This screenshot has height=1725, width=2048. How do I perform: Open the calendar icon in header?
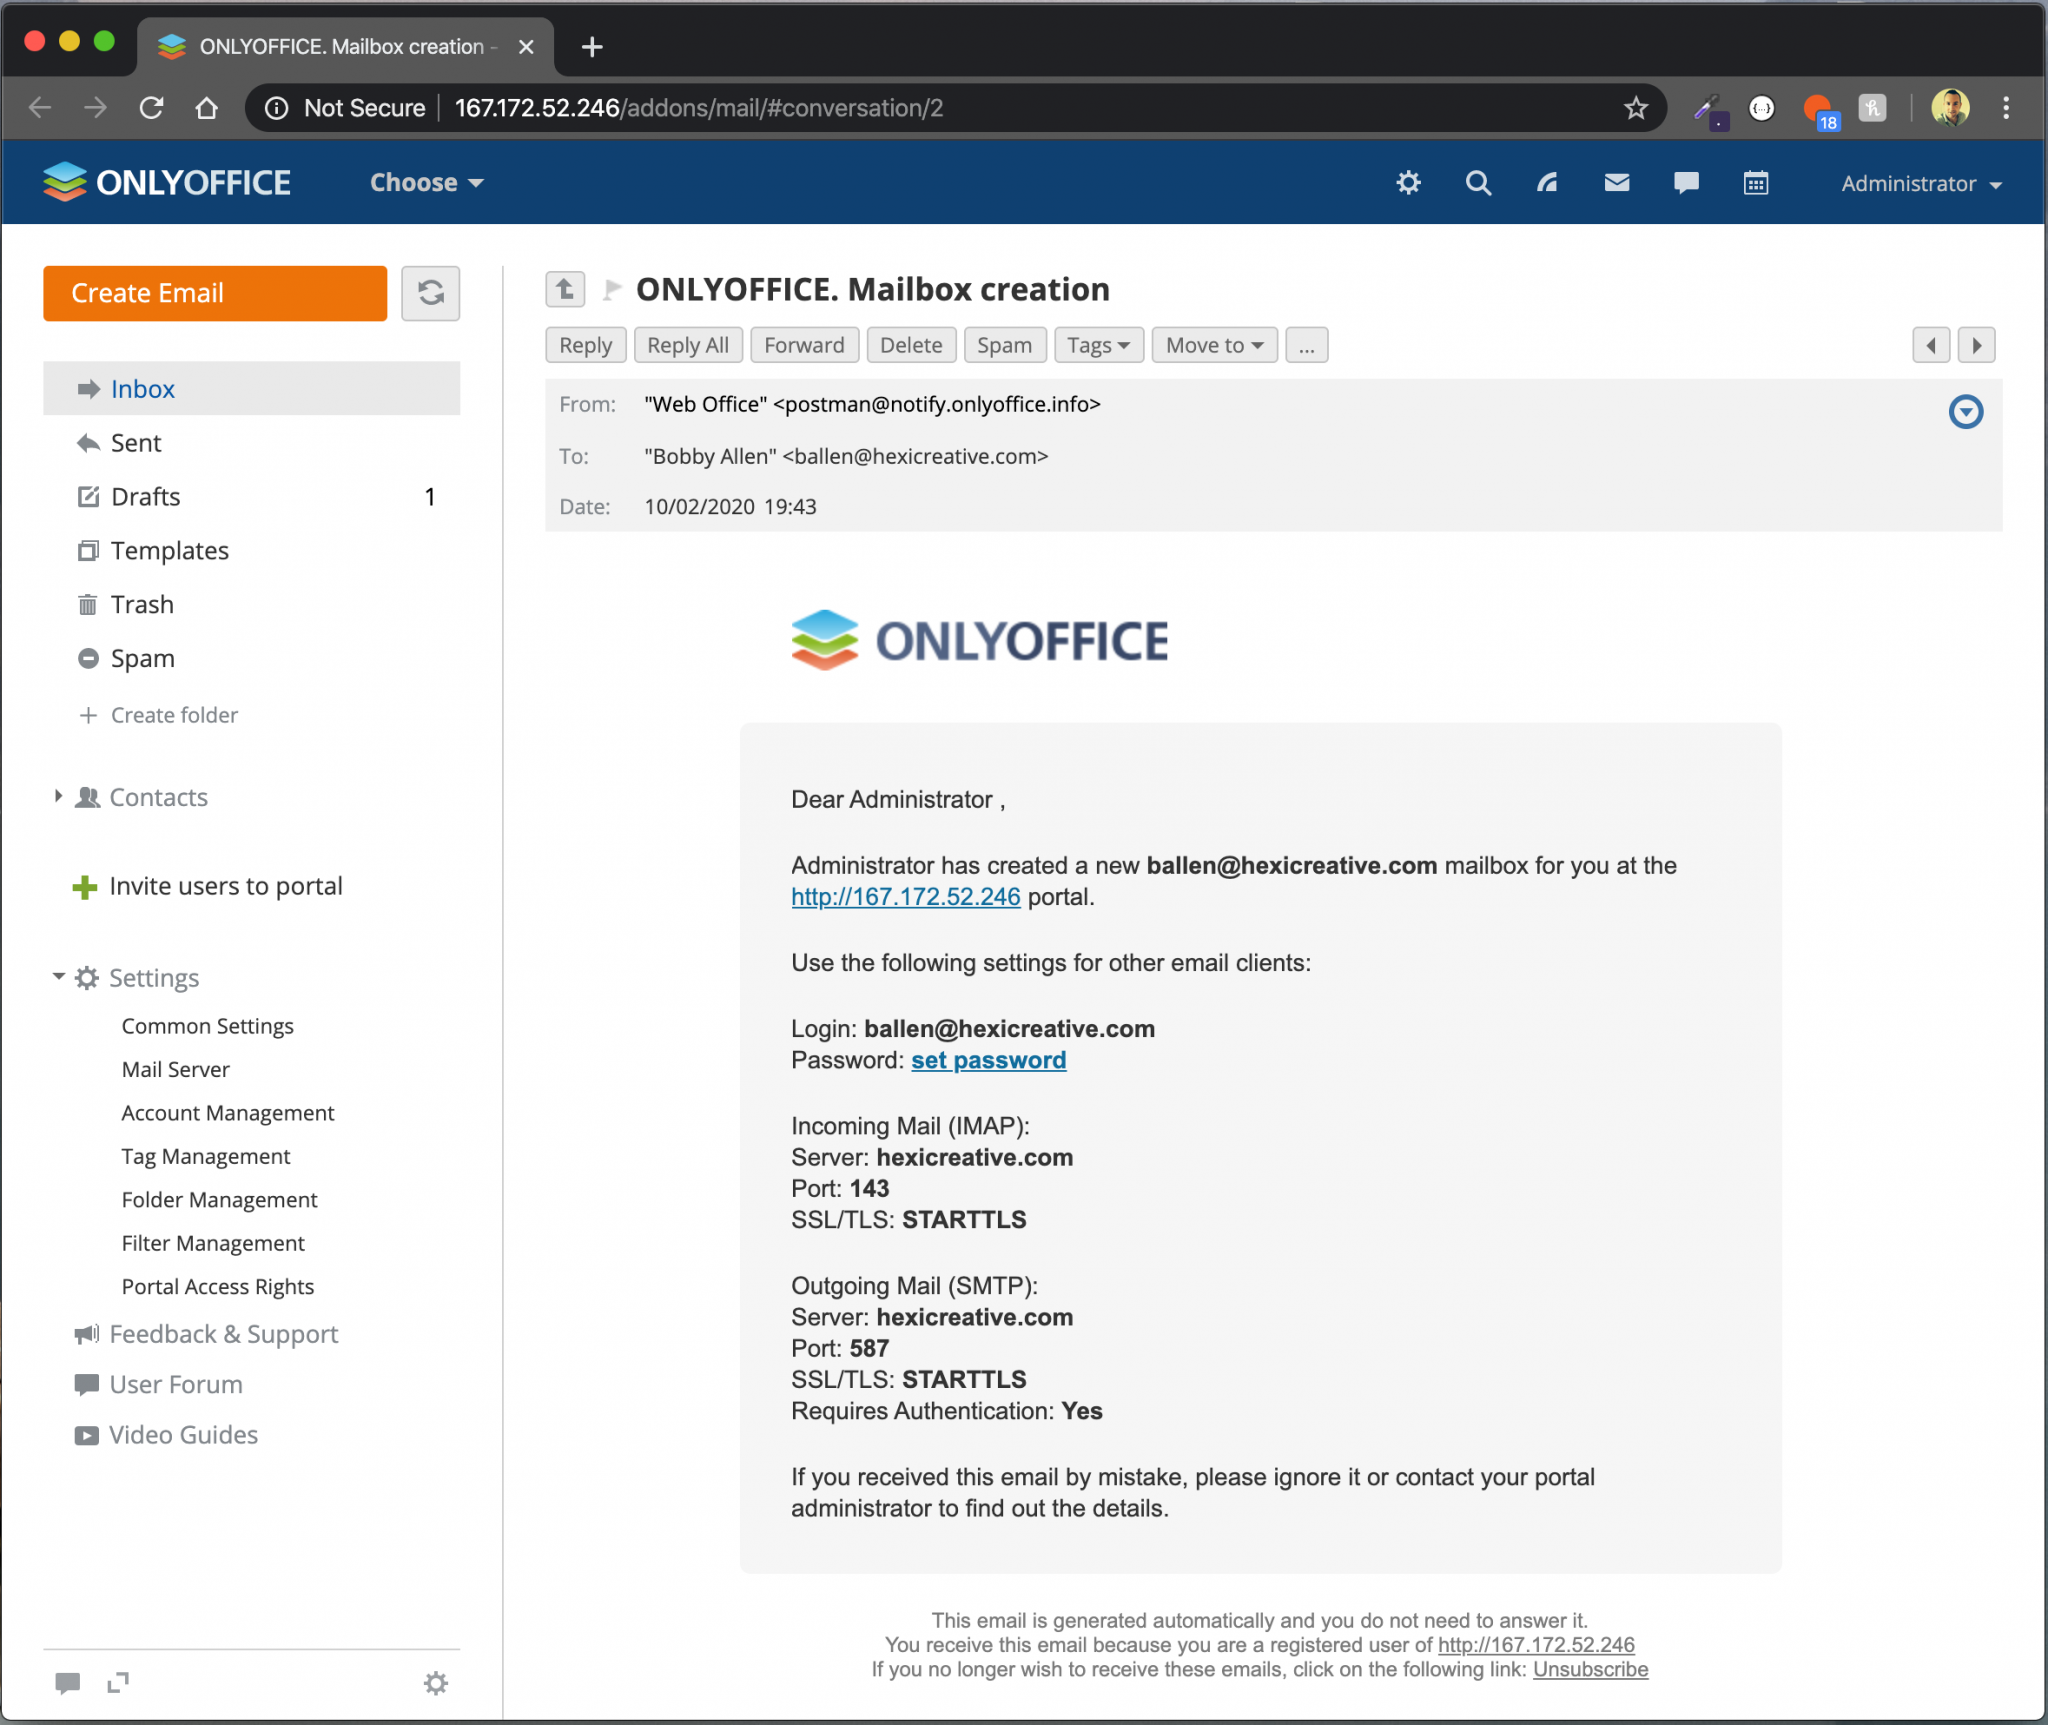pos(1756,183)
